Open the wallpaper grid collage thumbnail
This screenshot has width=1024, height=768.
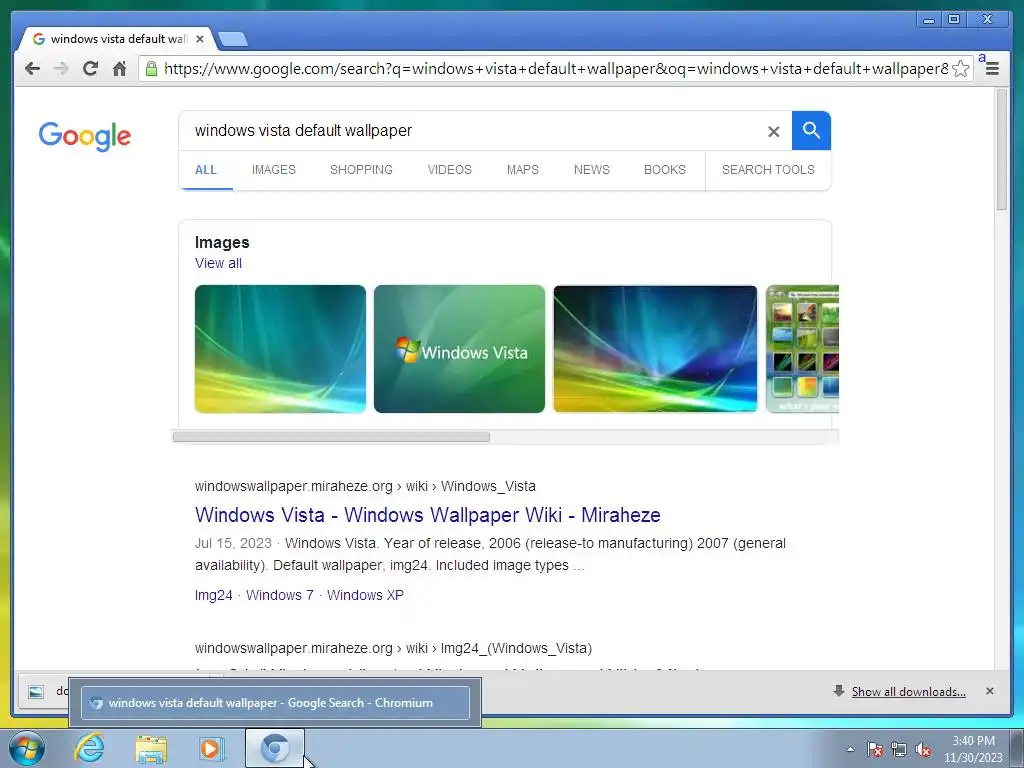[802, 349]
